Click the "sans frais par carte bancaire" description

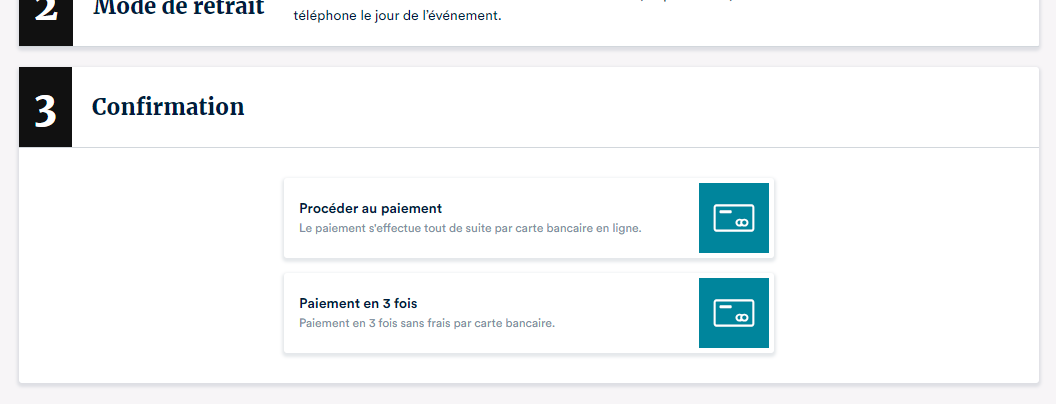[x=480, y=323]
